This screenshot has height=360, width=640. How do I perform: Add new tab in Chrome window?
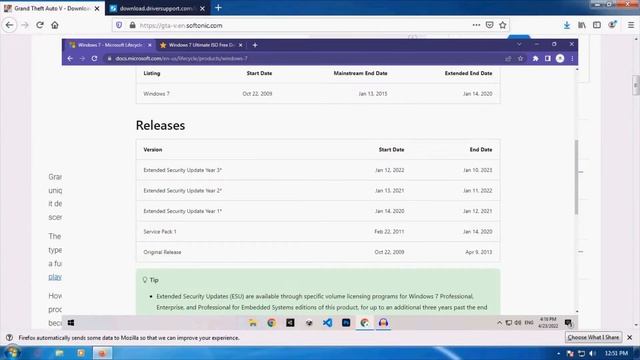(x=255, y=45)
